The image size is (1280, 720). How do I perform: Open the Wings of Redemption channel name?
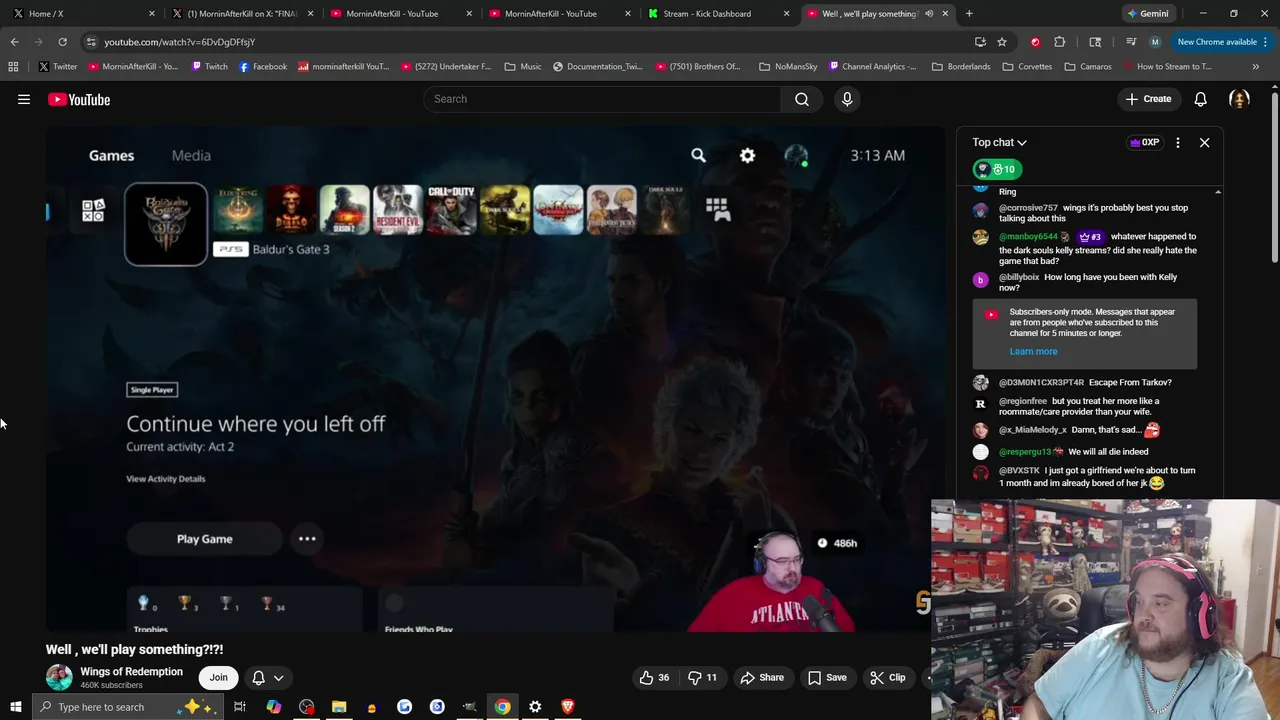click(x=131, y=672)
